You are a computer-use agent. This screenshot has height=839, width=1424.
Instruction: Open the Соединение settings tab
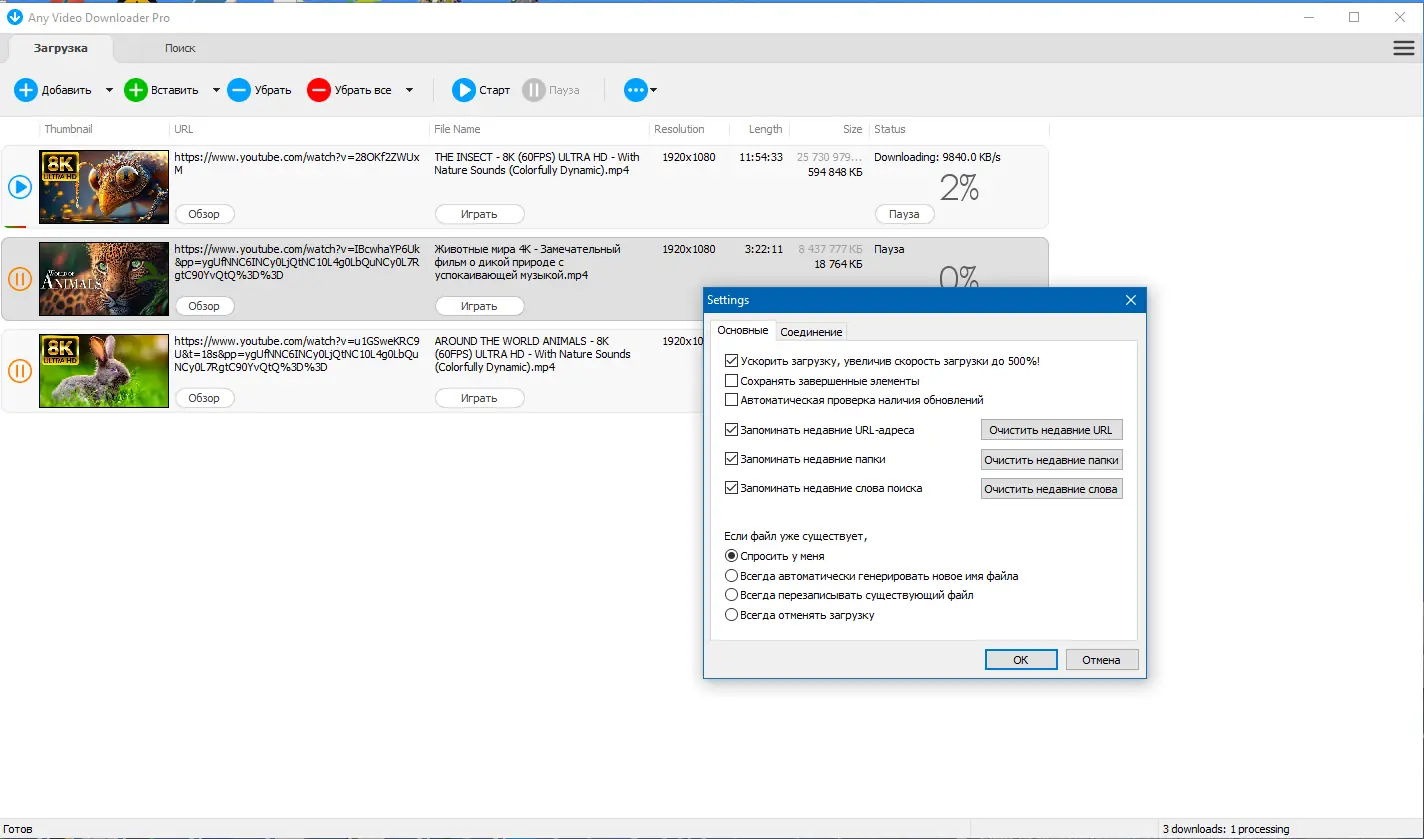point(811,330)
